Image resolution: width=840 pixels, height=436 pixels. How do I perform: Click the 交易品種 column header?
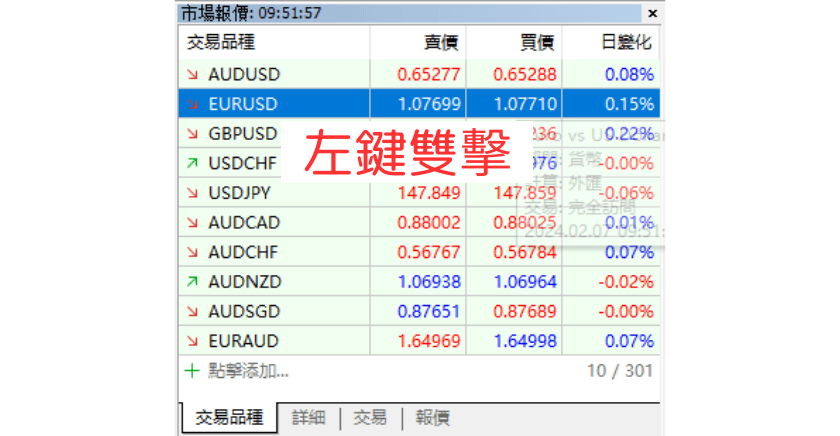220,43
